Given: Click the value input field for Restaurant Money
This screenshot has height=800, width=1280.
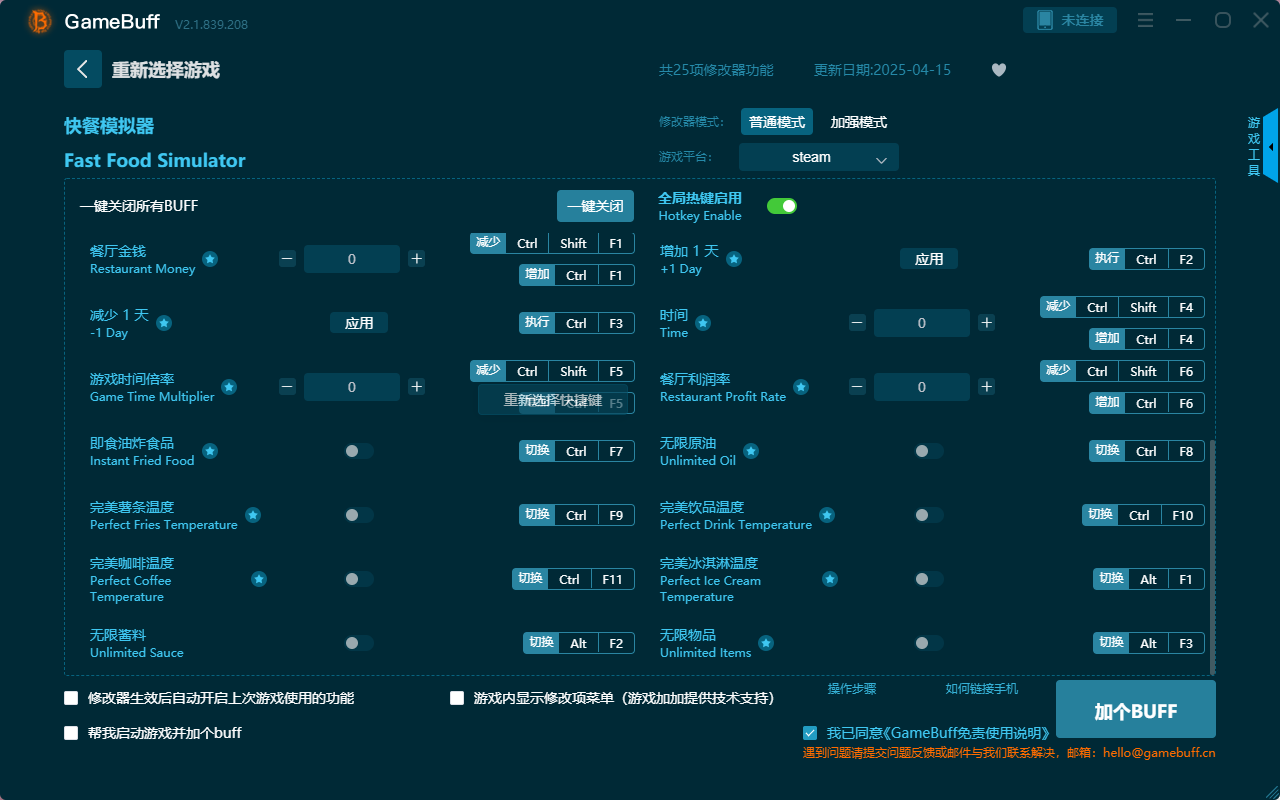Looking at the screenshot, I should coord(351,258).
